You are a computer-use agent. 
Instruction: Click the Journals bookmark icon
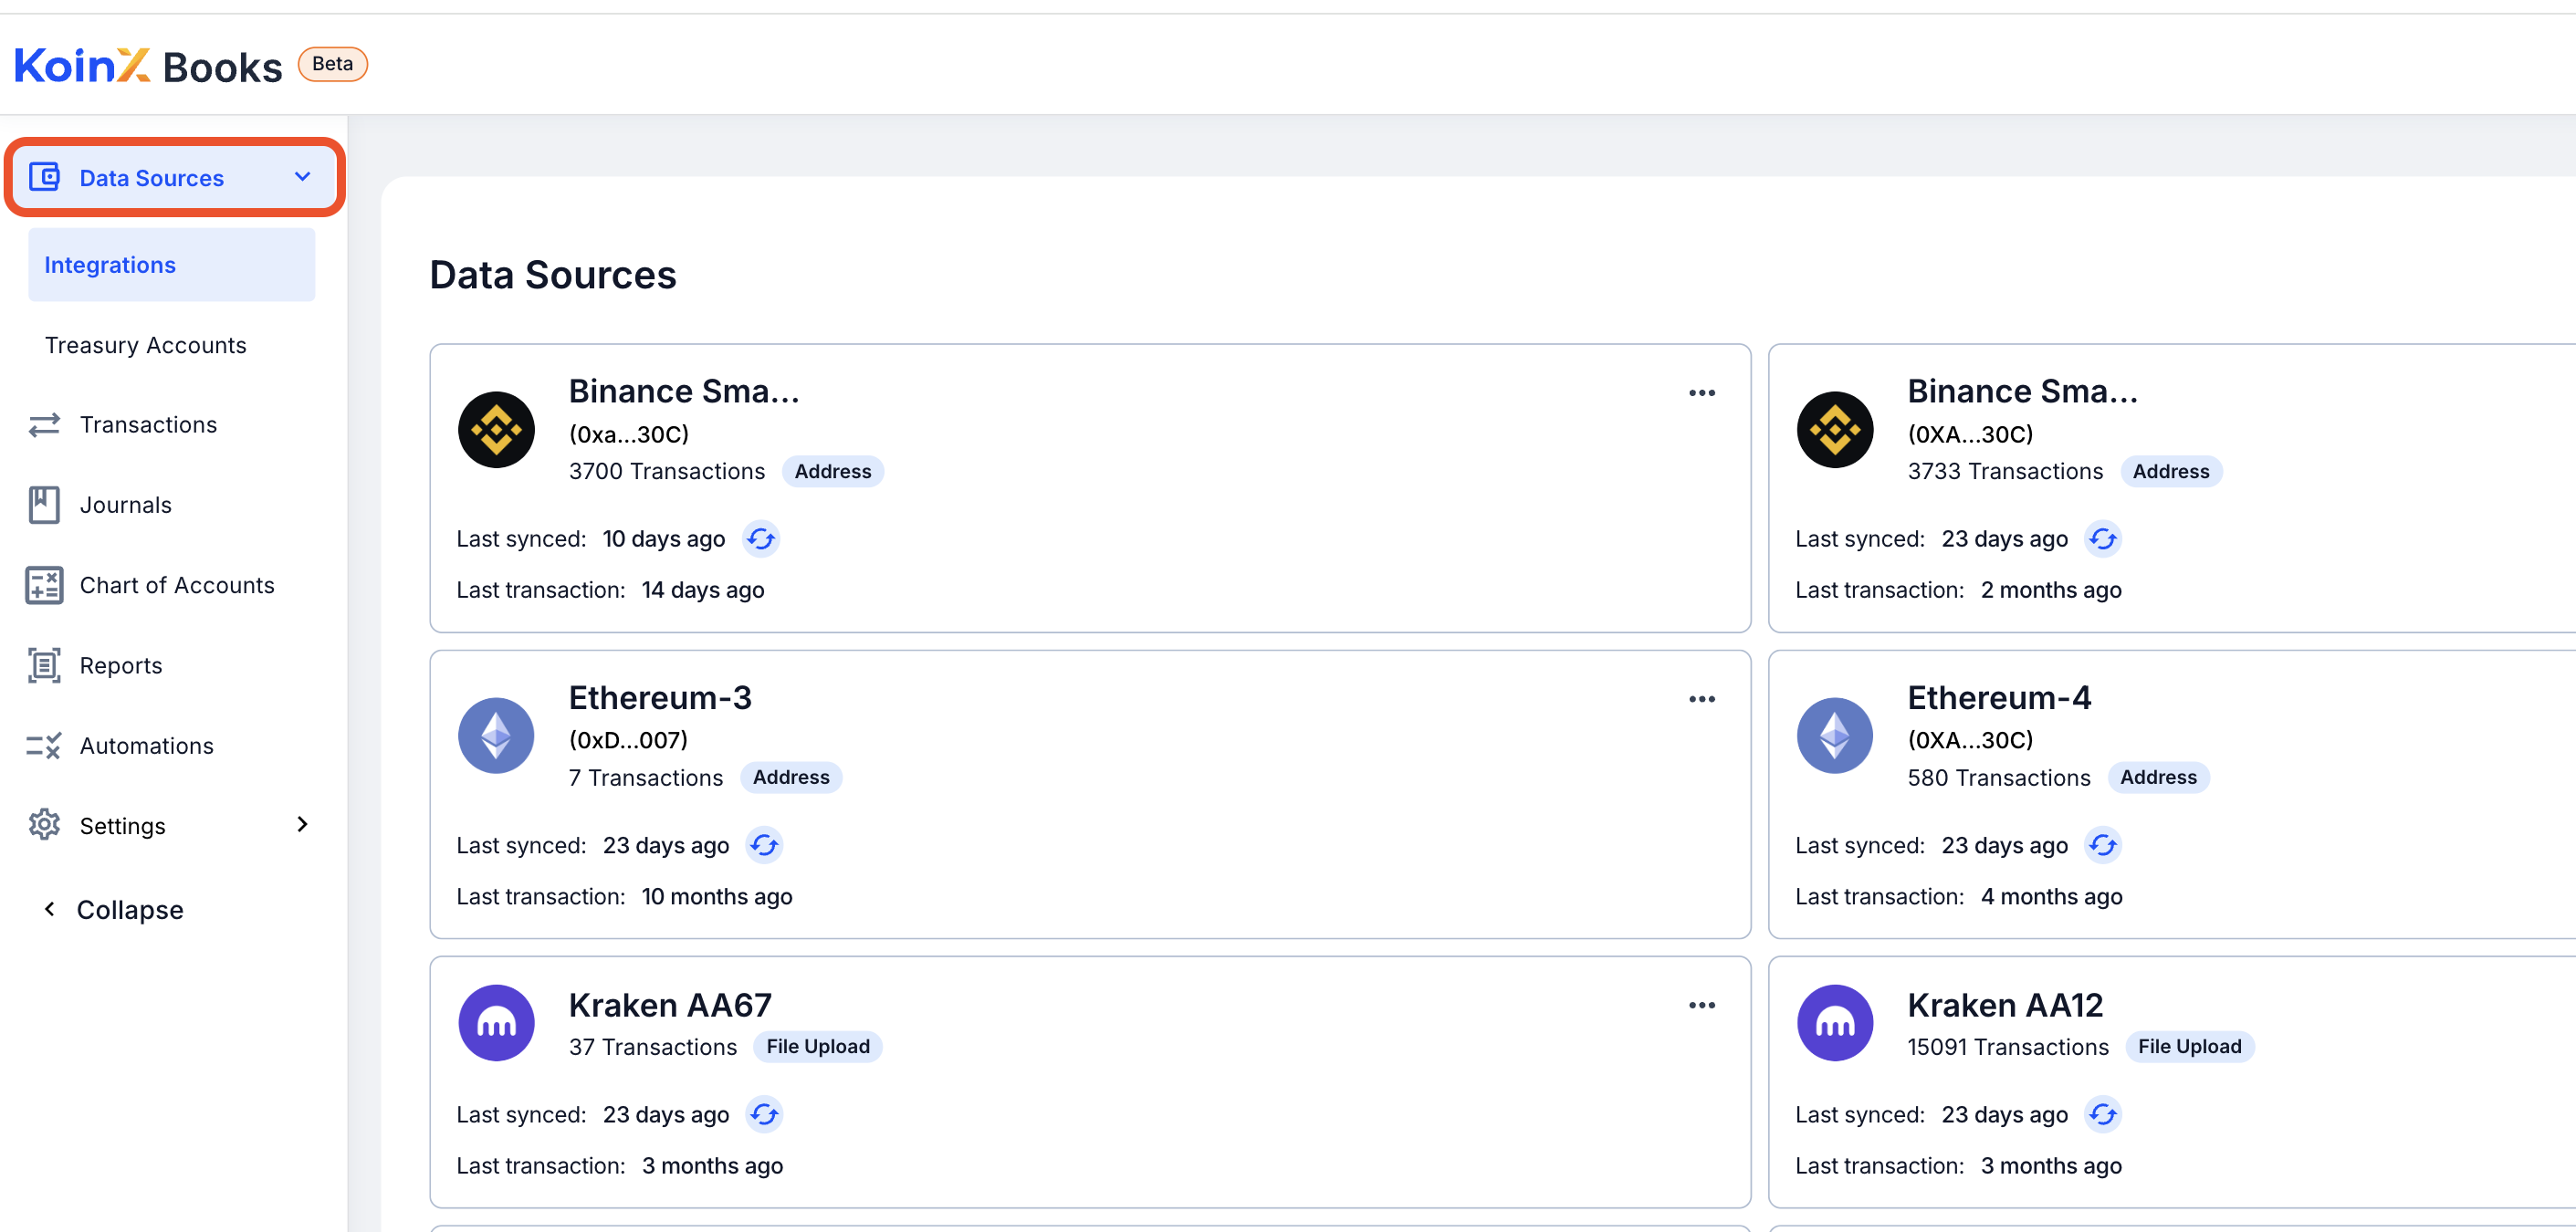pyautogui.click(x=44, y=505)
